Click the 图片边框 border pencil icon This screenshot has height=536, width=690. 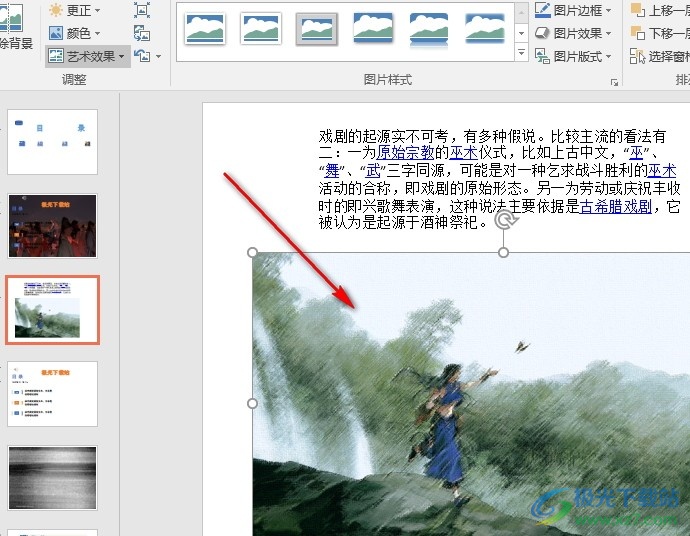point(543,10)
